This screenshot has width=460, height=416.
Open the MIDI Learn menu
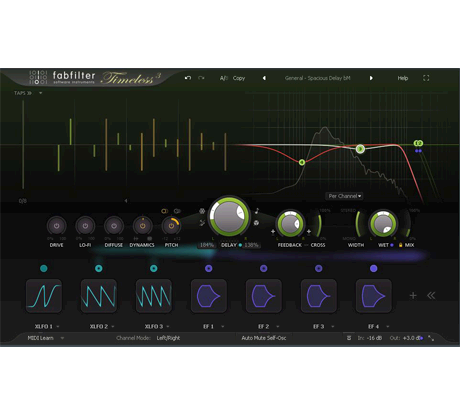[x=45, y=338]
